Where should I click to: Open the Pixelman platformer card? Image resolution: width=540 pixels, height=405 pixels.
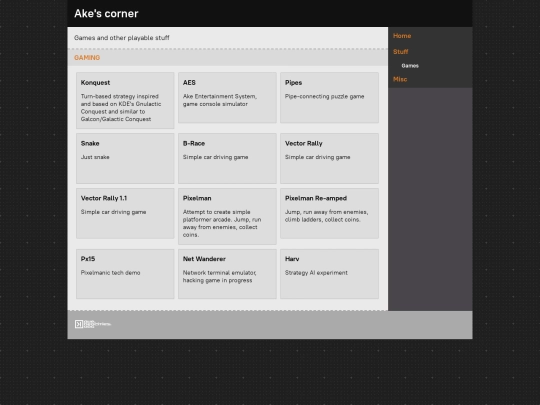click(227, 216)
